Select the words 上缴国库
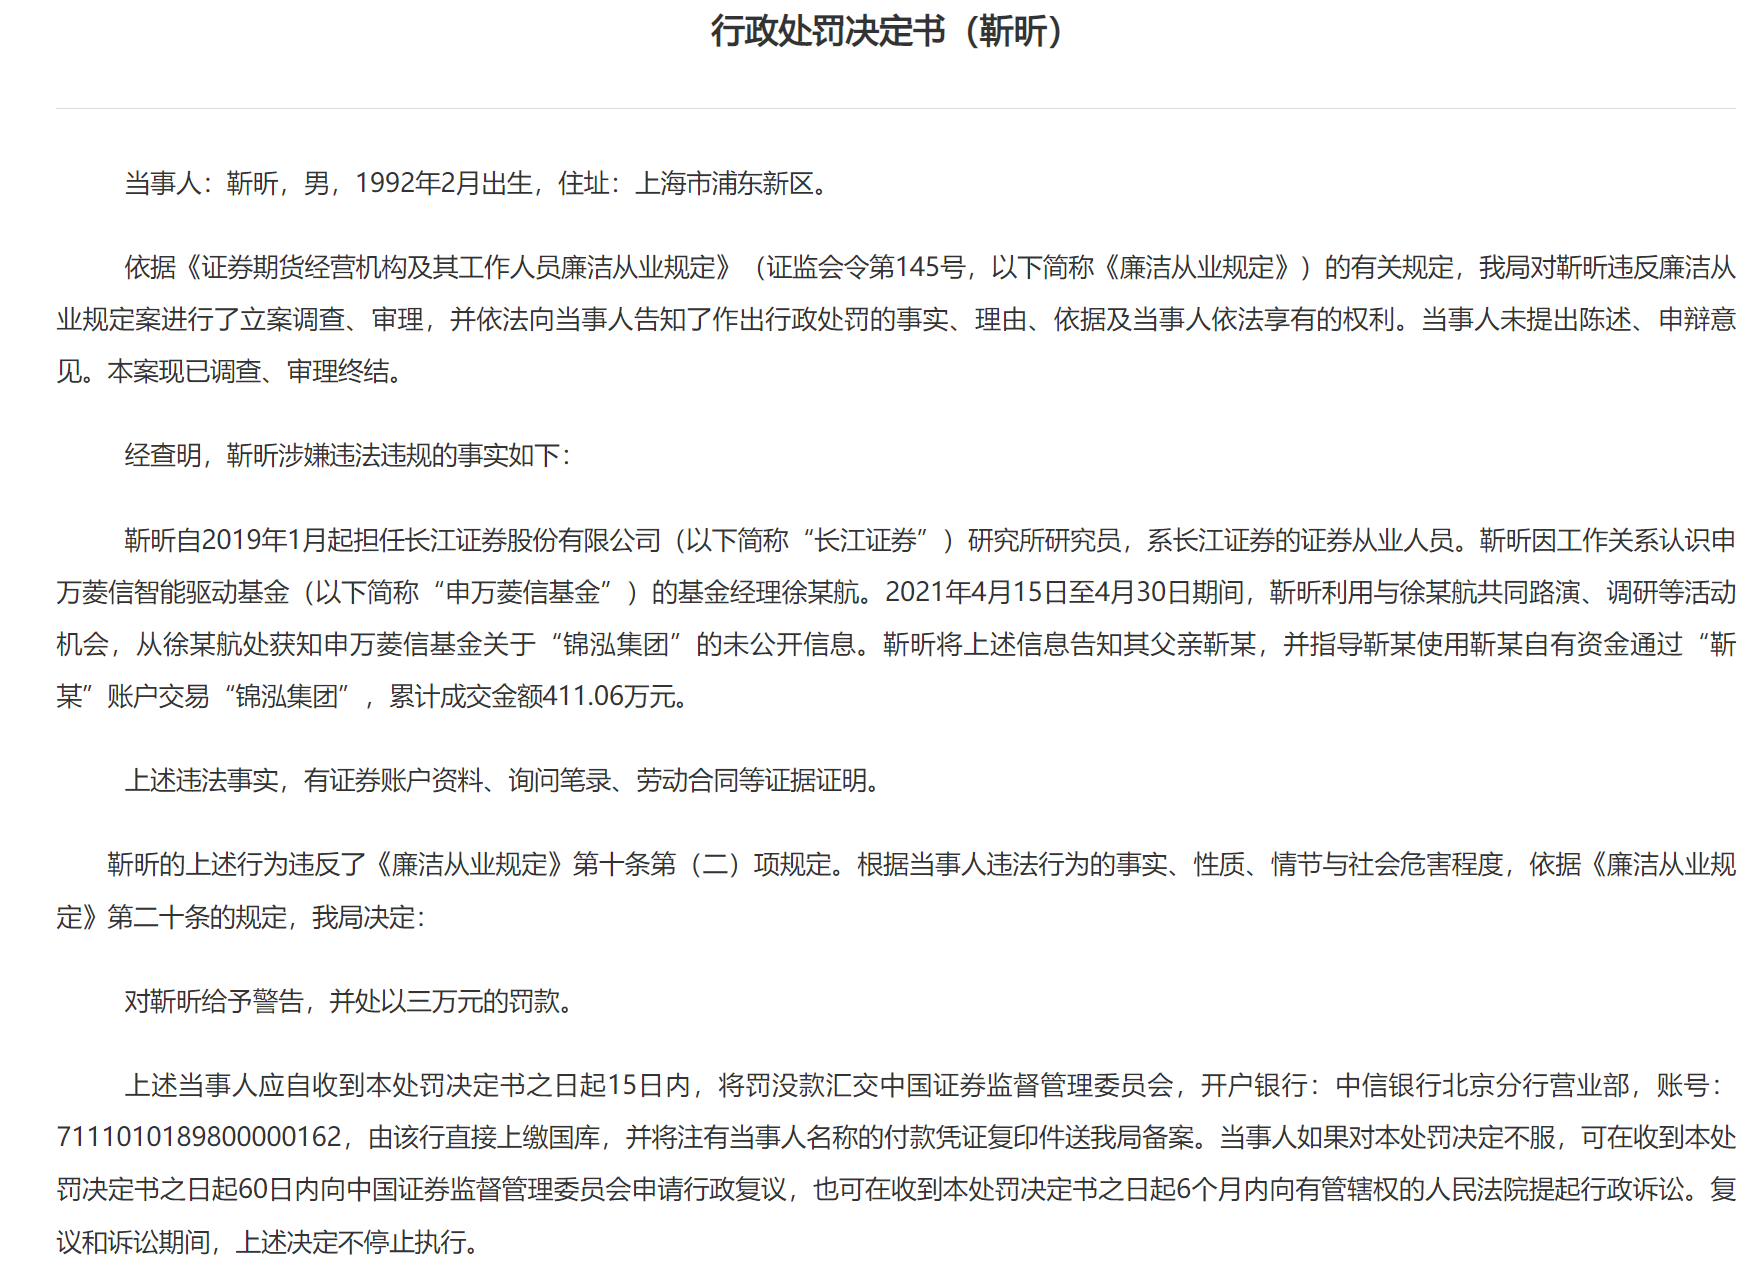This screenshot has width=1759, height=1273. click(x=548, y=1137)
